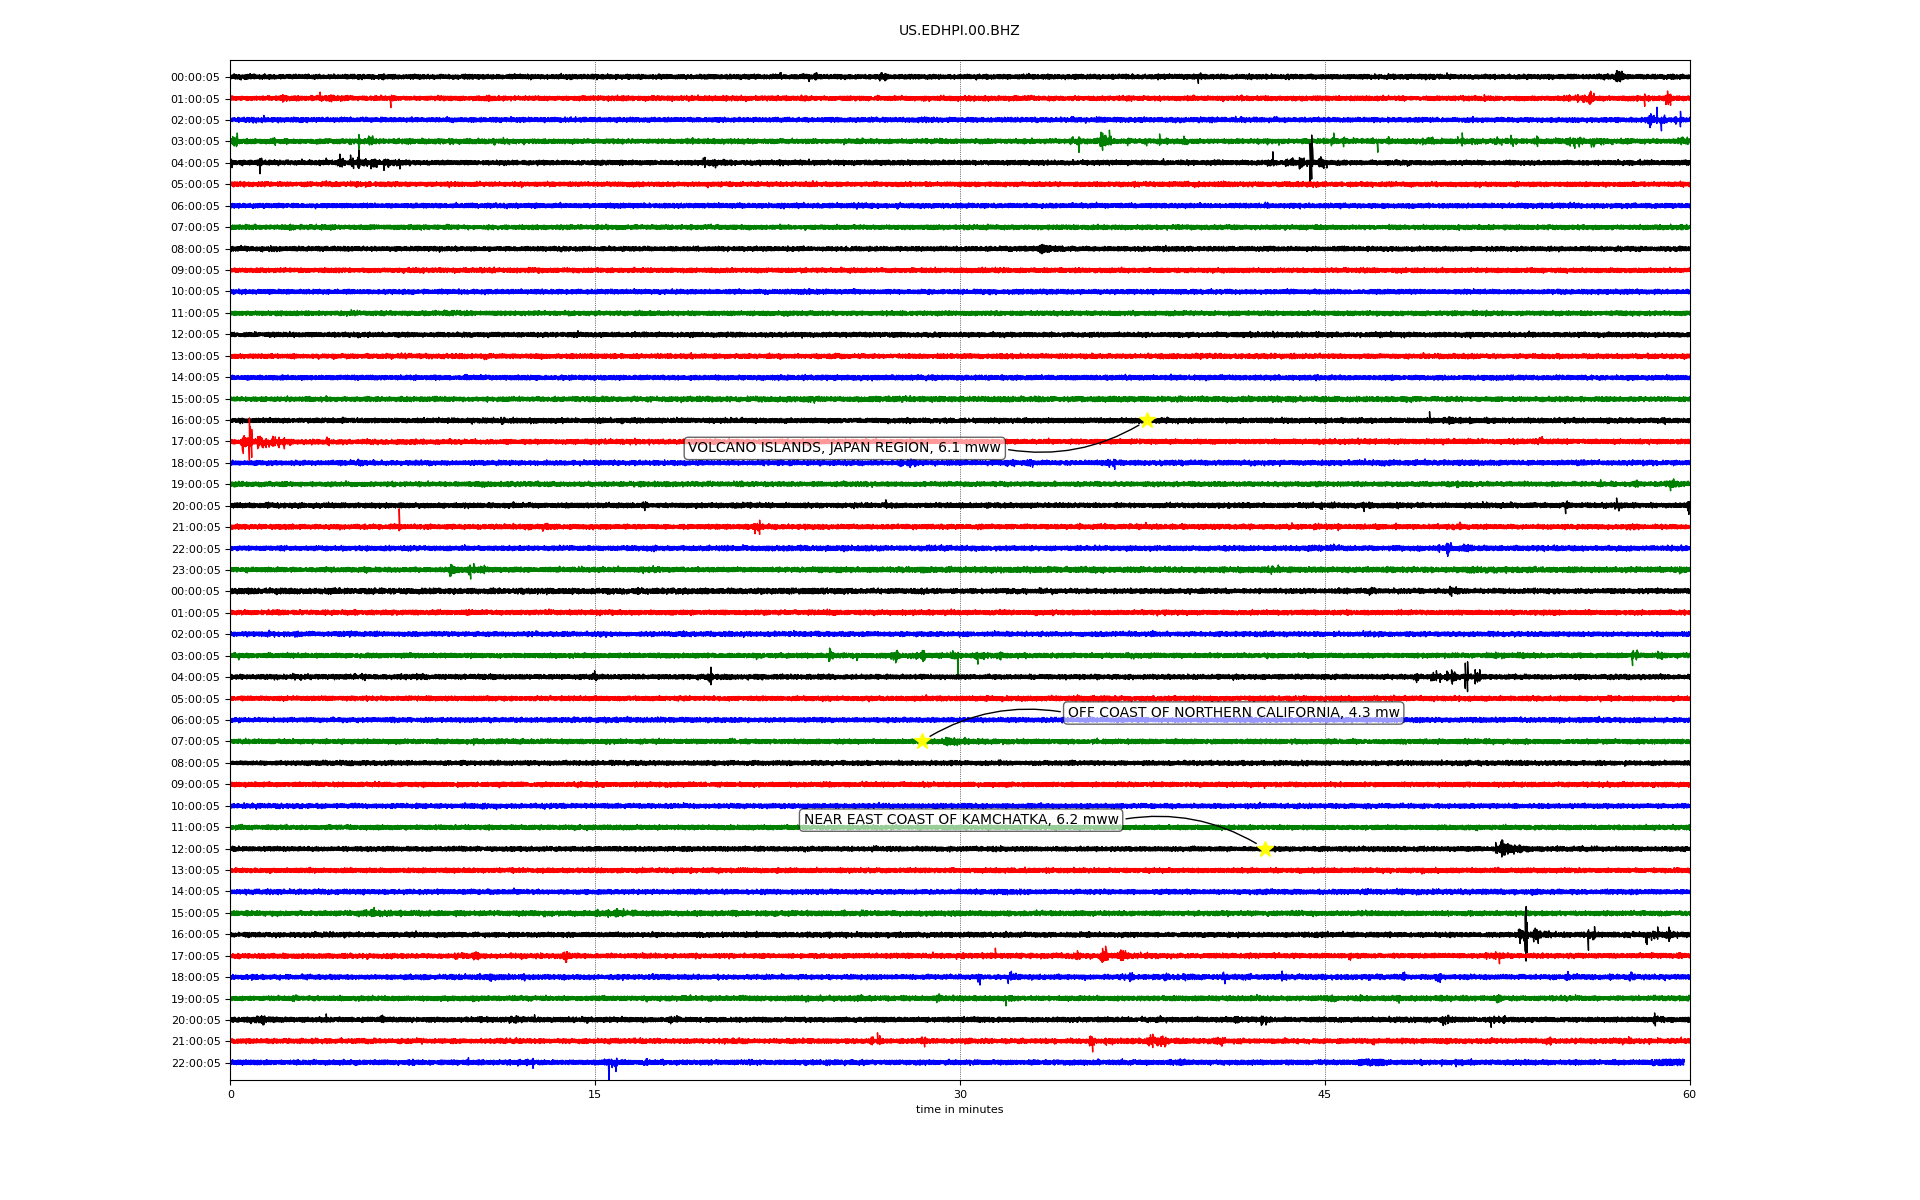Screen dimensions: 1920x1200
Task: Select the OFF COAST OF NORTHERN CALIFORNIA label
Action: 1233,713
